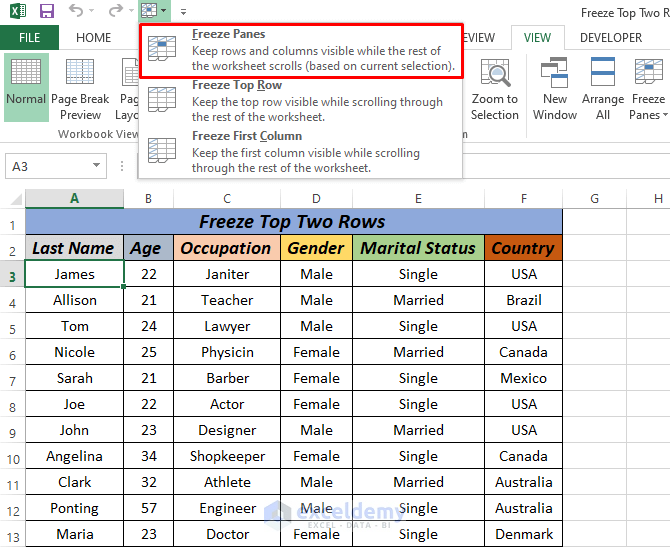670x547 pixels.
Task: Select the 'Clark' name cell
Action: [x=74, y=482]
